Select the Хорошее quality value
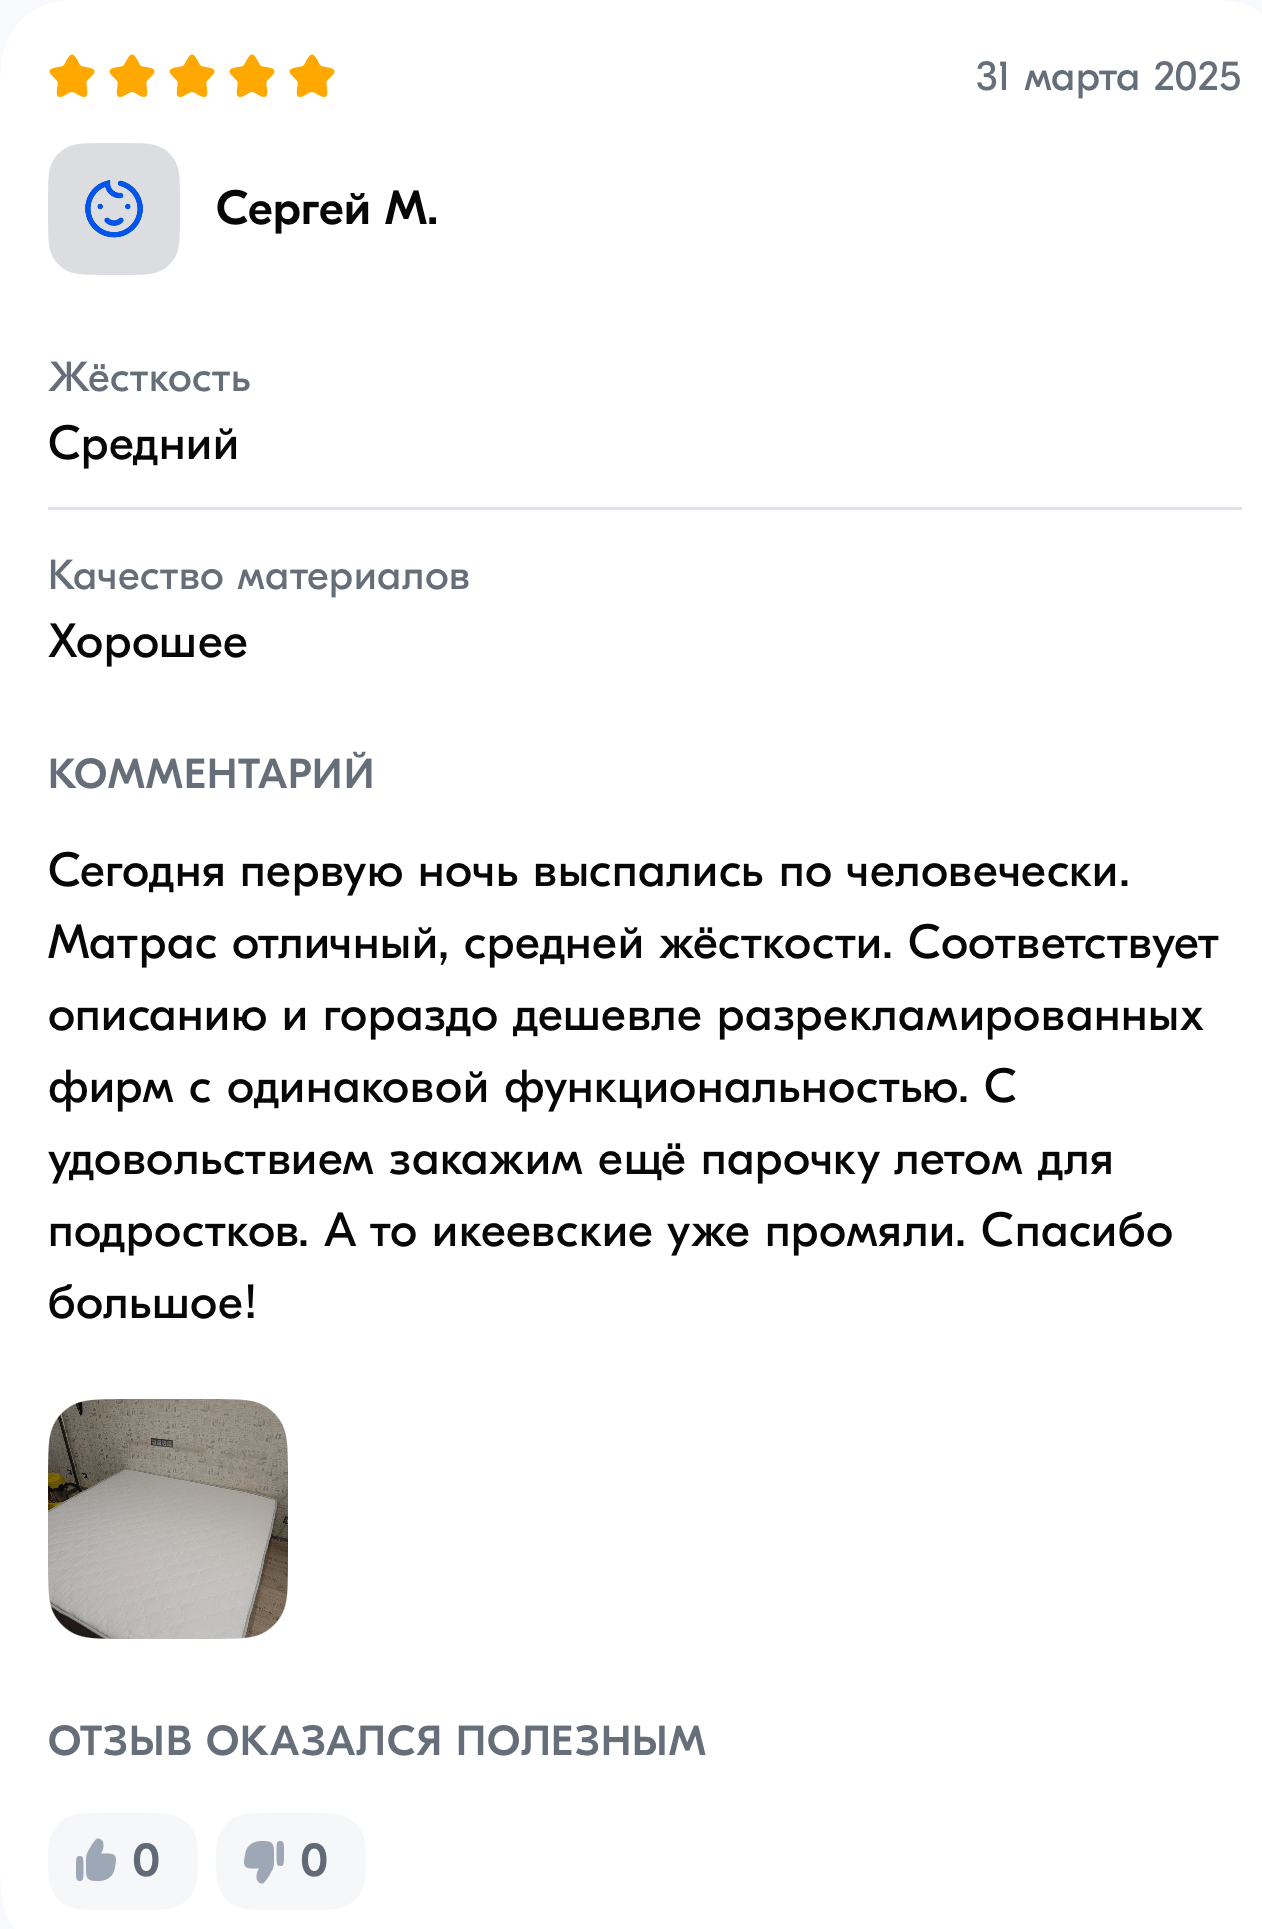The width and height of the screenshot is (1262, 1929). click(148, 642)
